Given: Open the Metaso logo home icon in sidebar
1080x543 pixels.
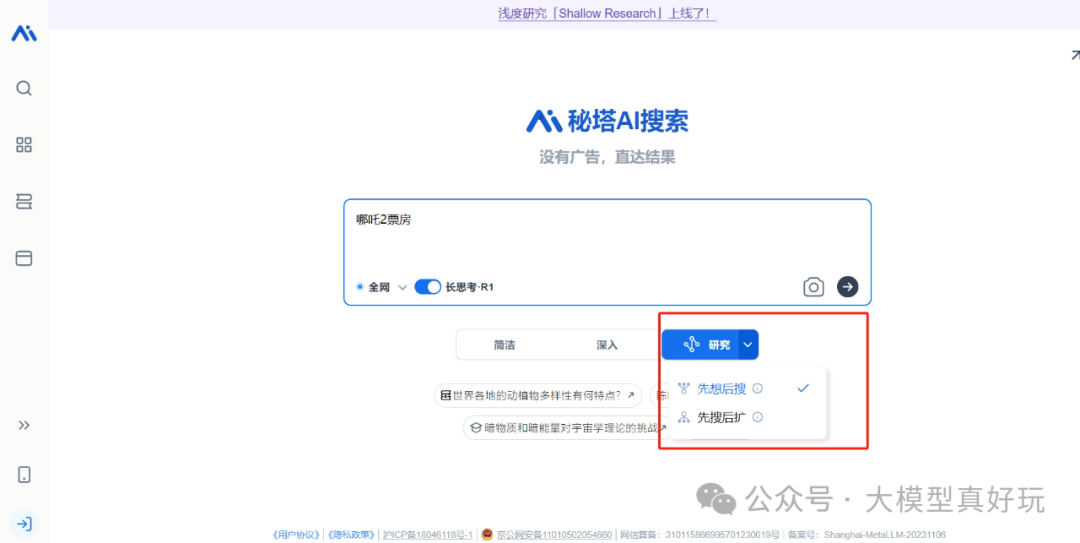Looking at the screenshot, I should tap(24, 32).
